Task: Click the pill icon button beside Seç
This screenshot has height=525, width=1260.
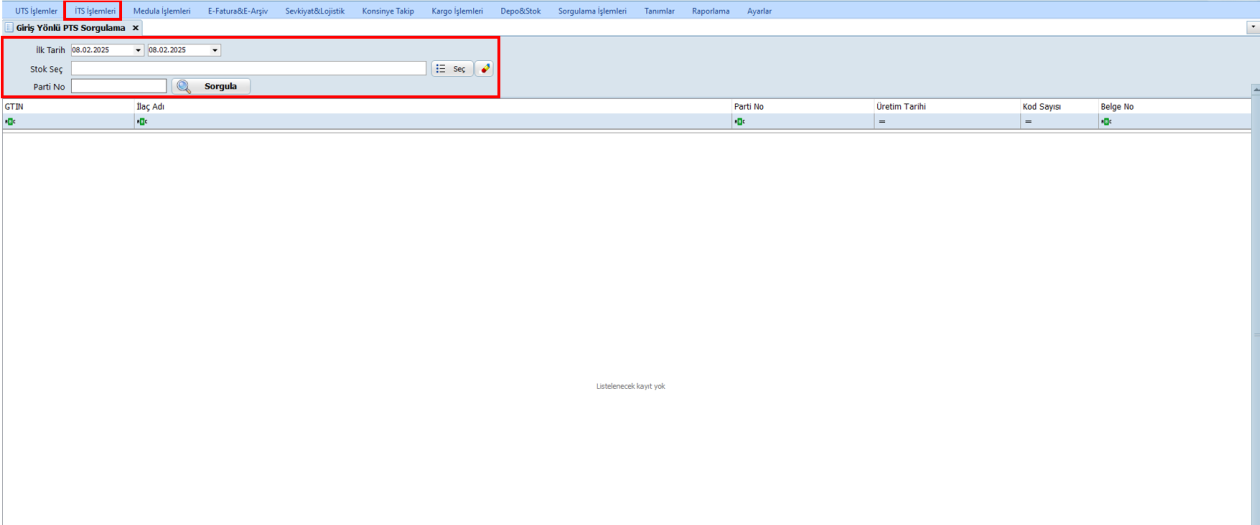Action: pyautogui.click(x=485, y=69)
